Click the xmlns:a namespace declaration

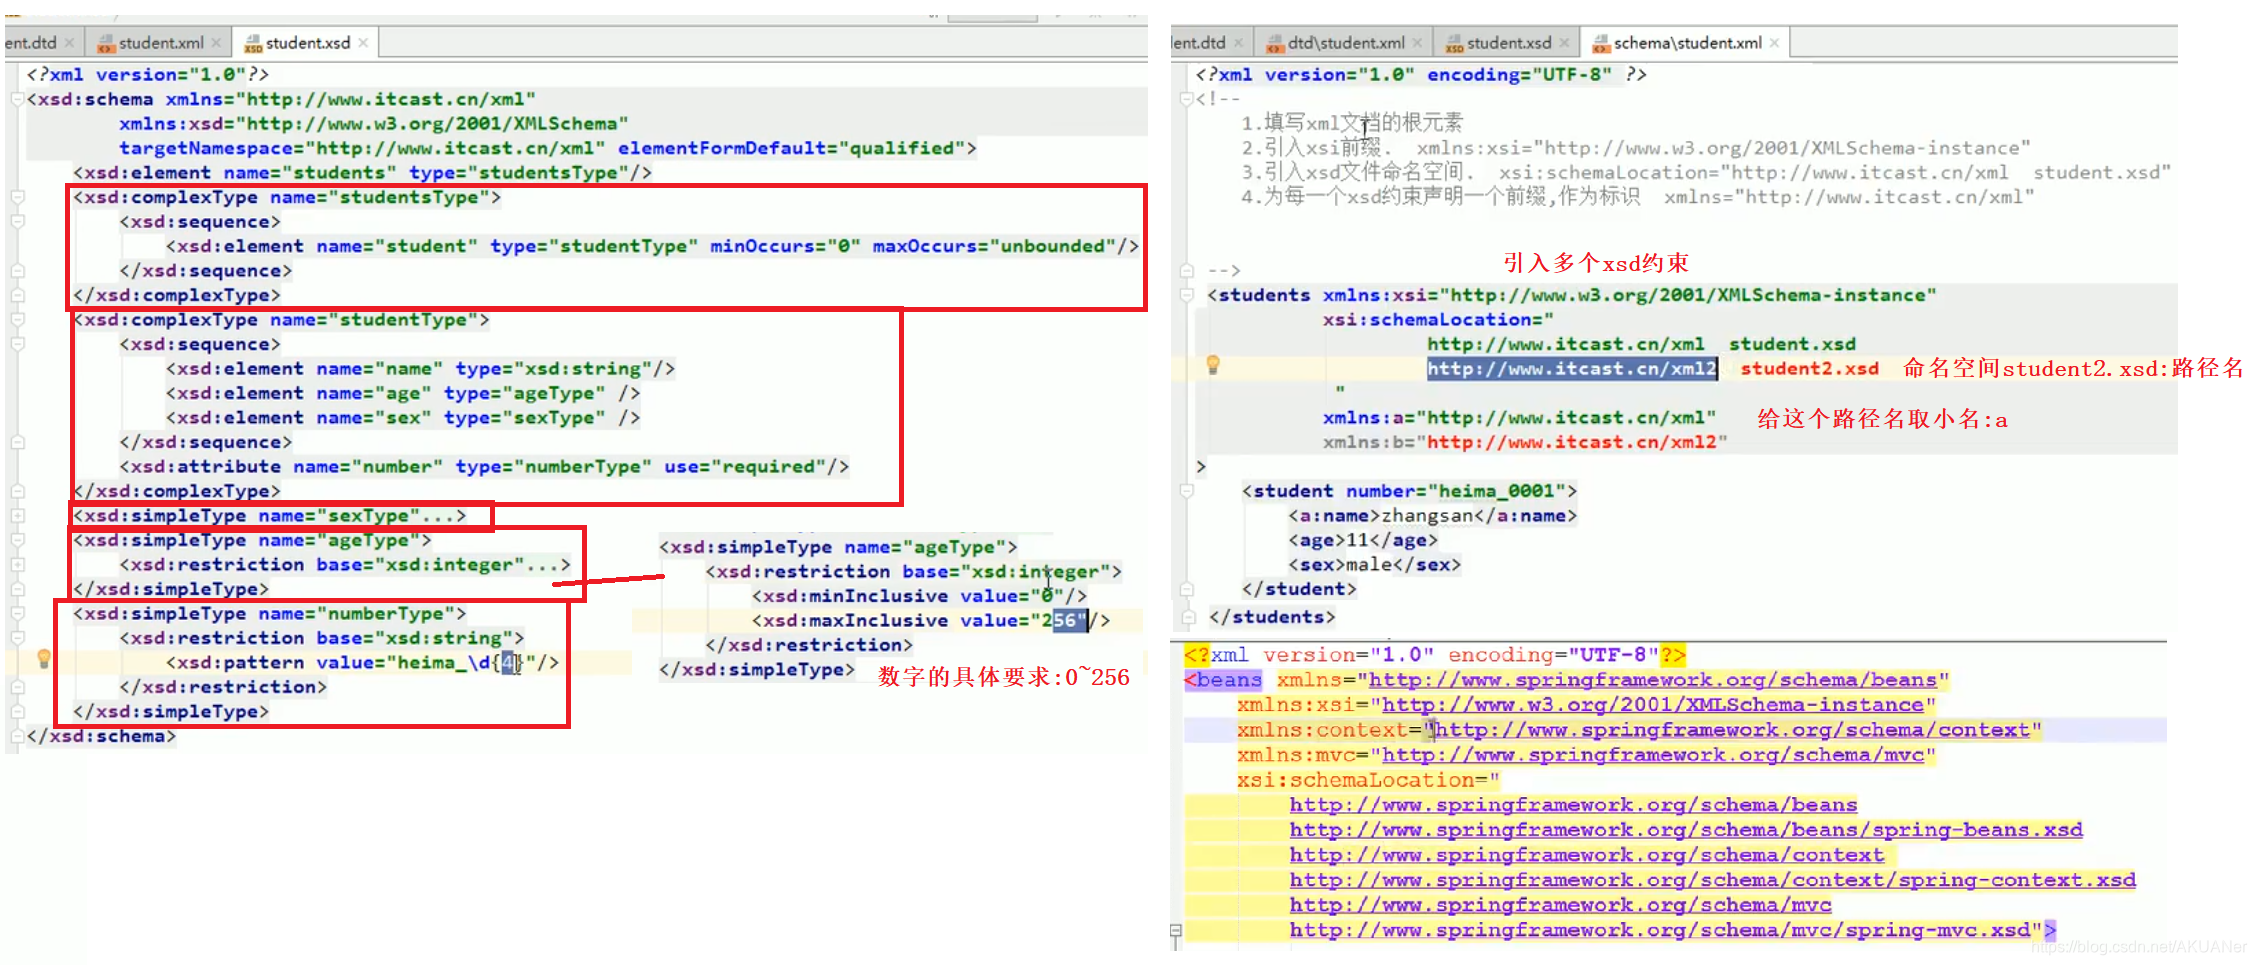[x=1520, y=418]
